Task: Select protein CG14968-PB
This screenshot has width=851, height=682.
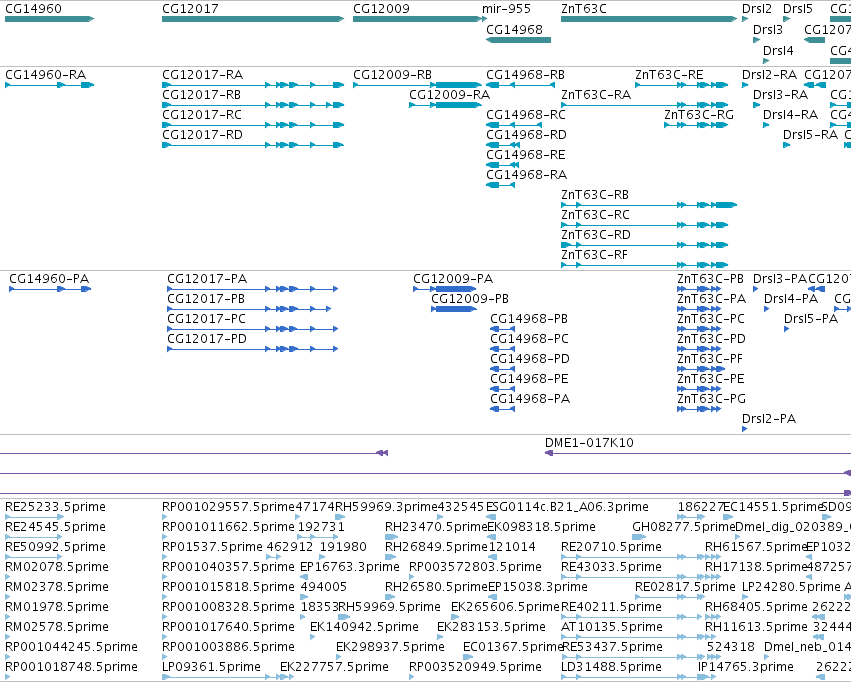Action: click(x=529, y=318)
